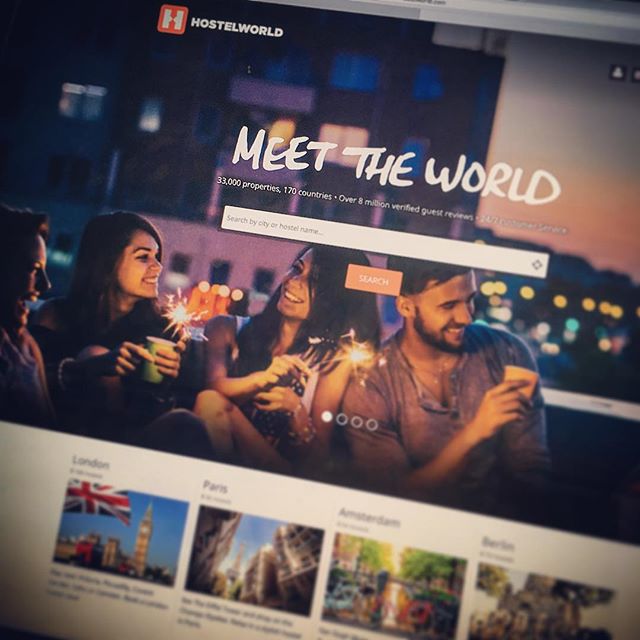Open the London Big Ben thumbnail
This screenshot has width=640, height=640.
(121, 533)
